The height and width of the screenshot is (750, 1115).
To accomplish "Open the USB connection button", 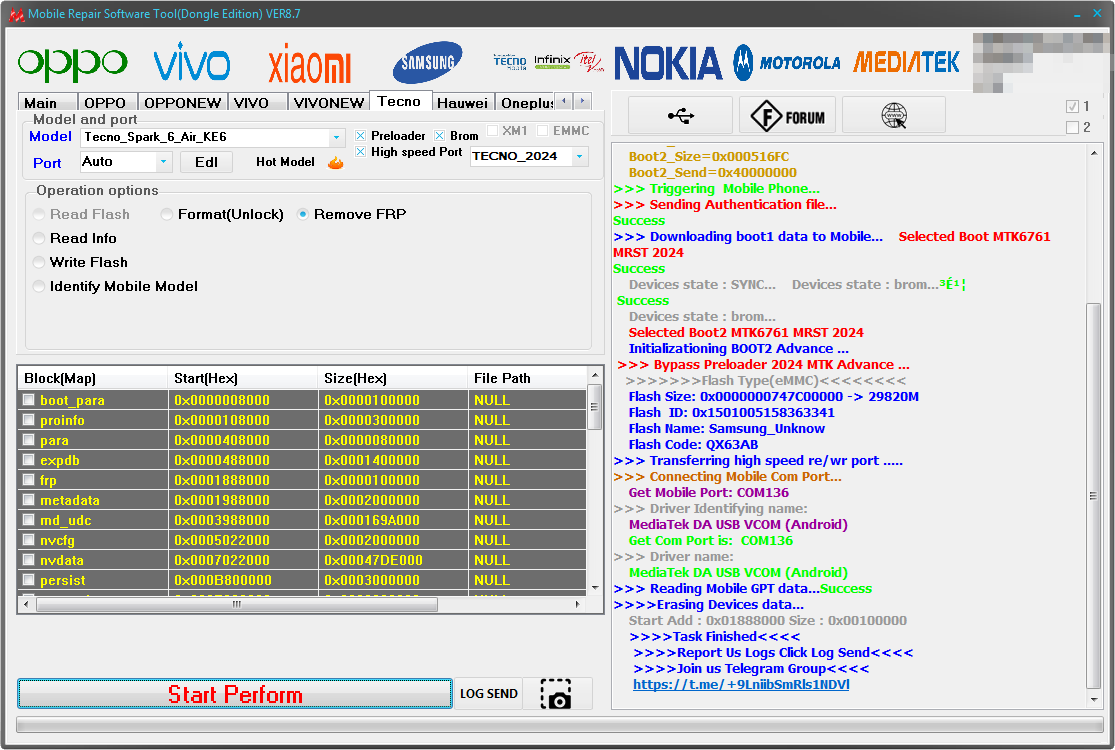I will (x=681, y=115).
